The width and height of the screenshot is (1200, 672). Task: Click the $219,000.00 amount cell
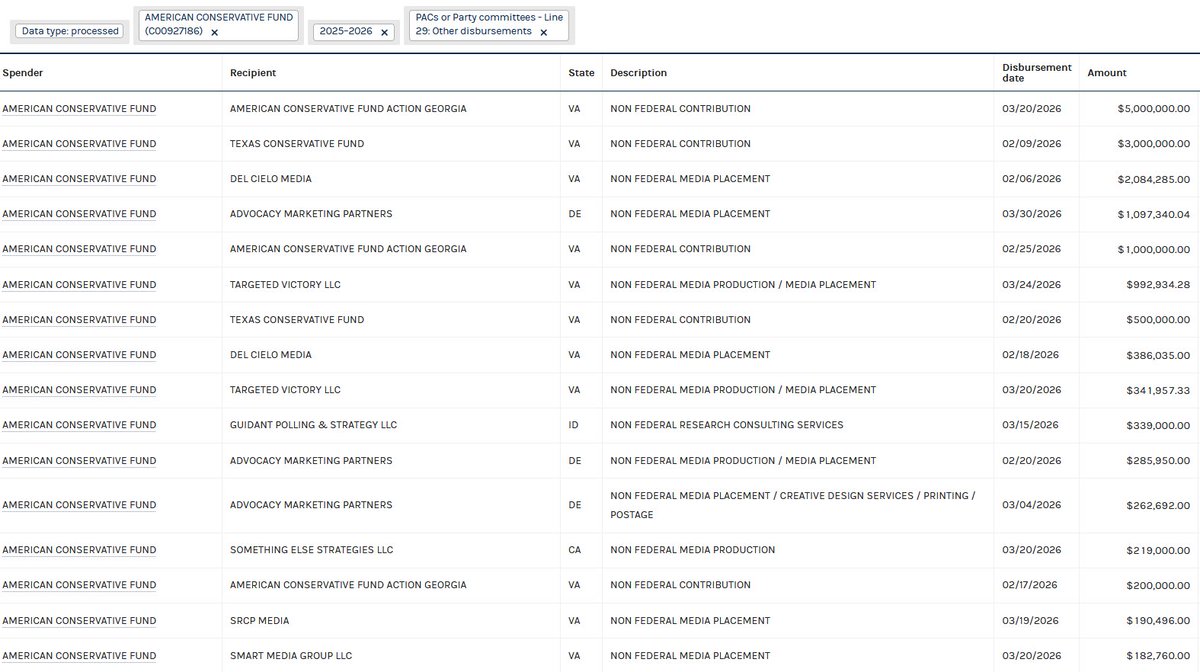point(1158,550)
